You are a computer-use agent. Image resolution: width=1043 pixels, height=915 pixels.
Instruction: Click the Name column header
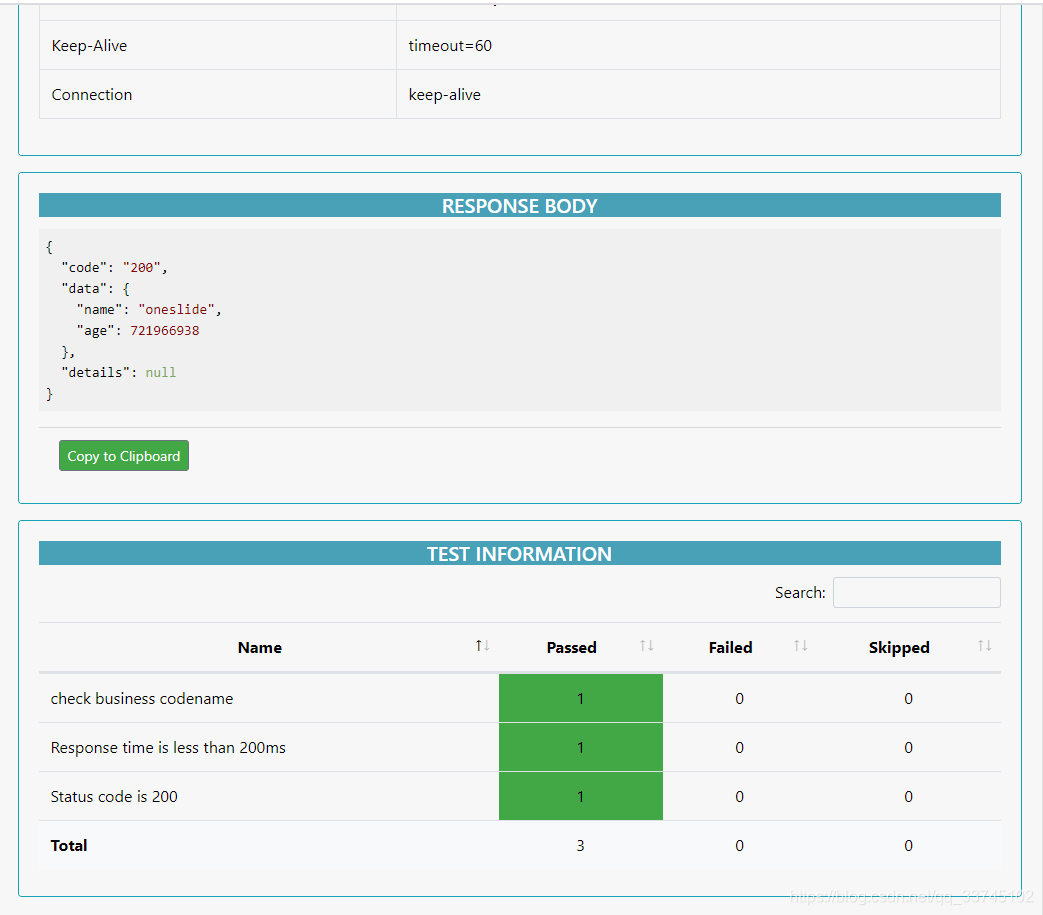260,648
